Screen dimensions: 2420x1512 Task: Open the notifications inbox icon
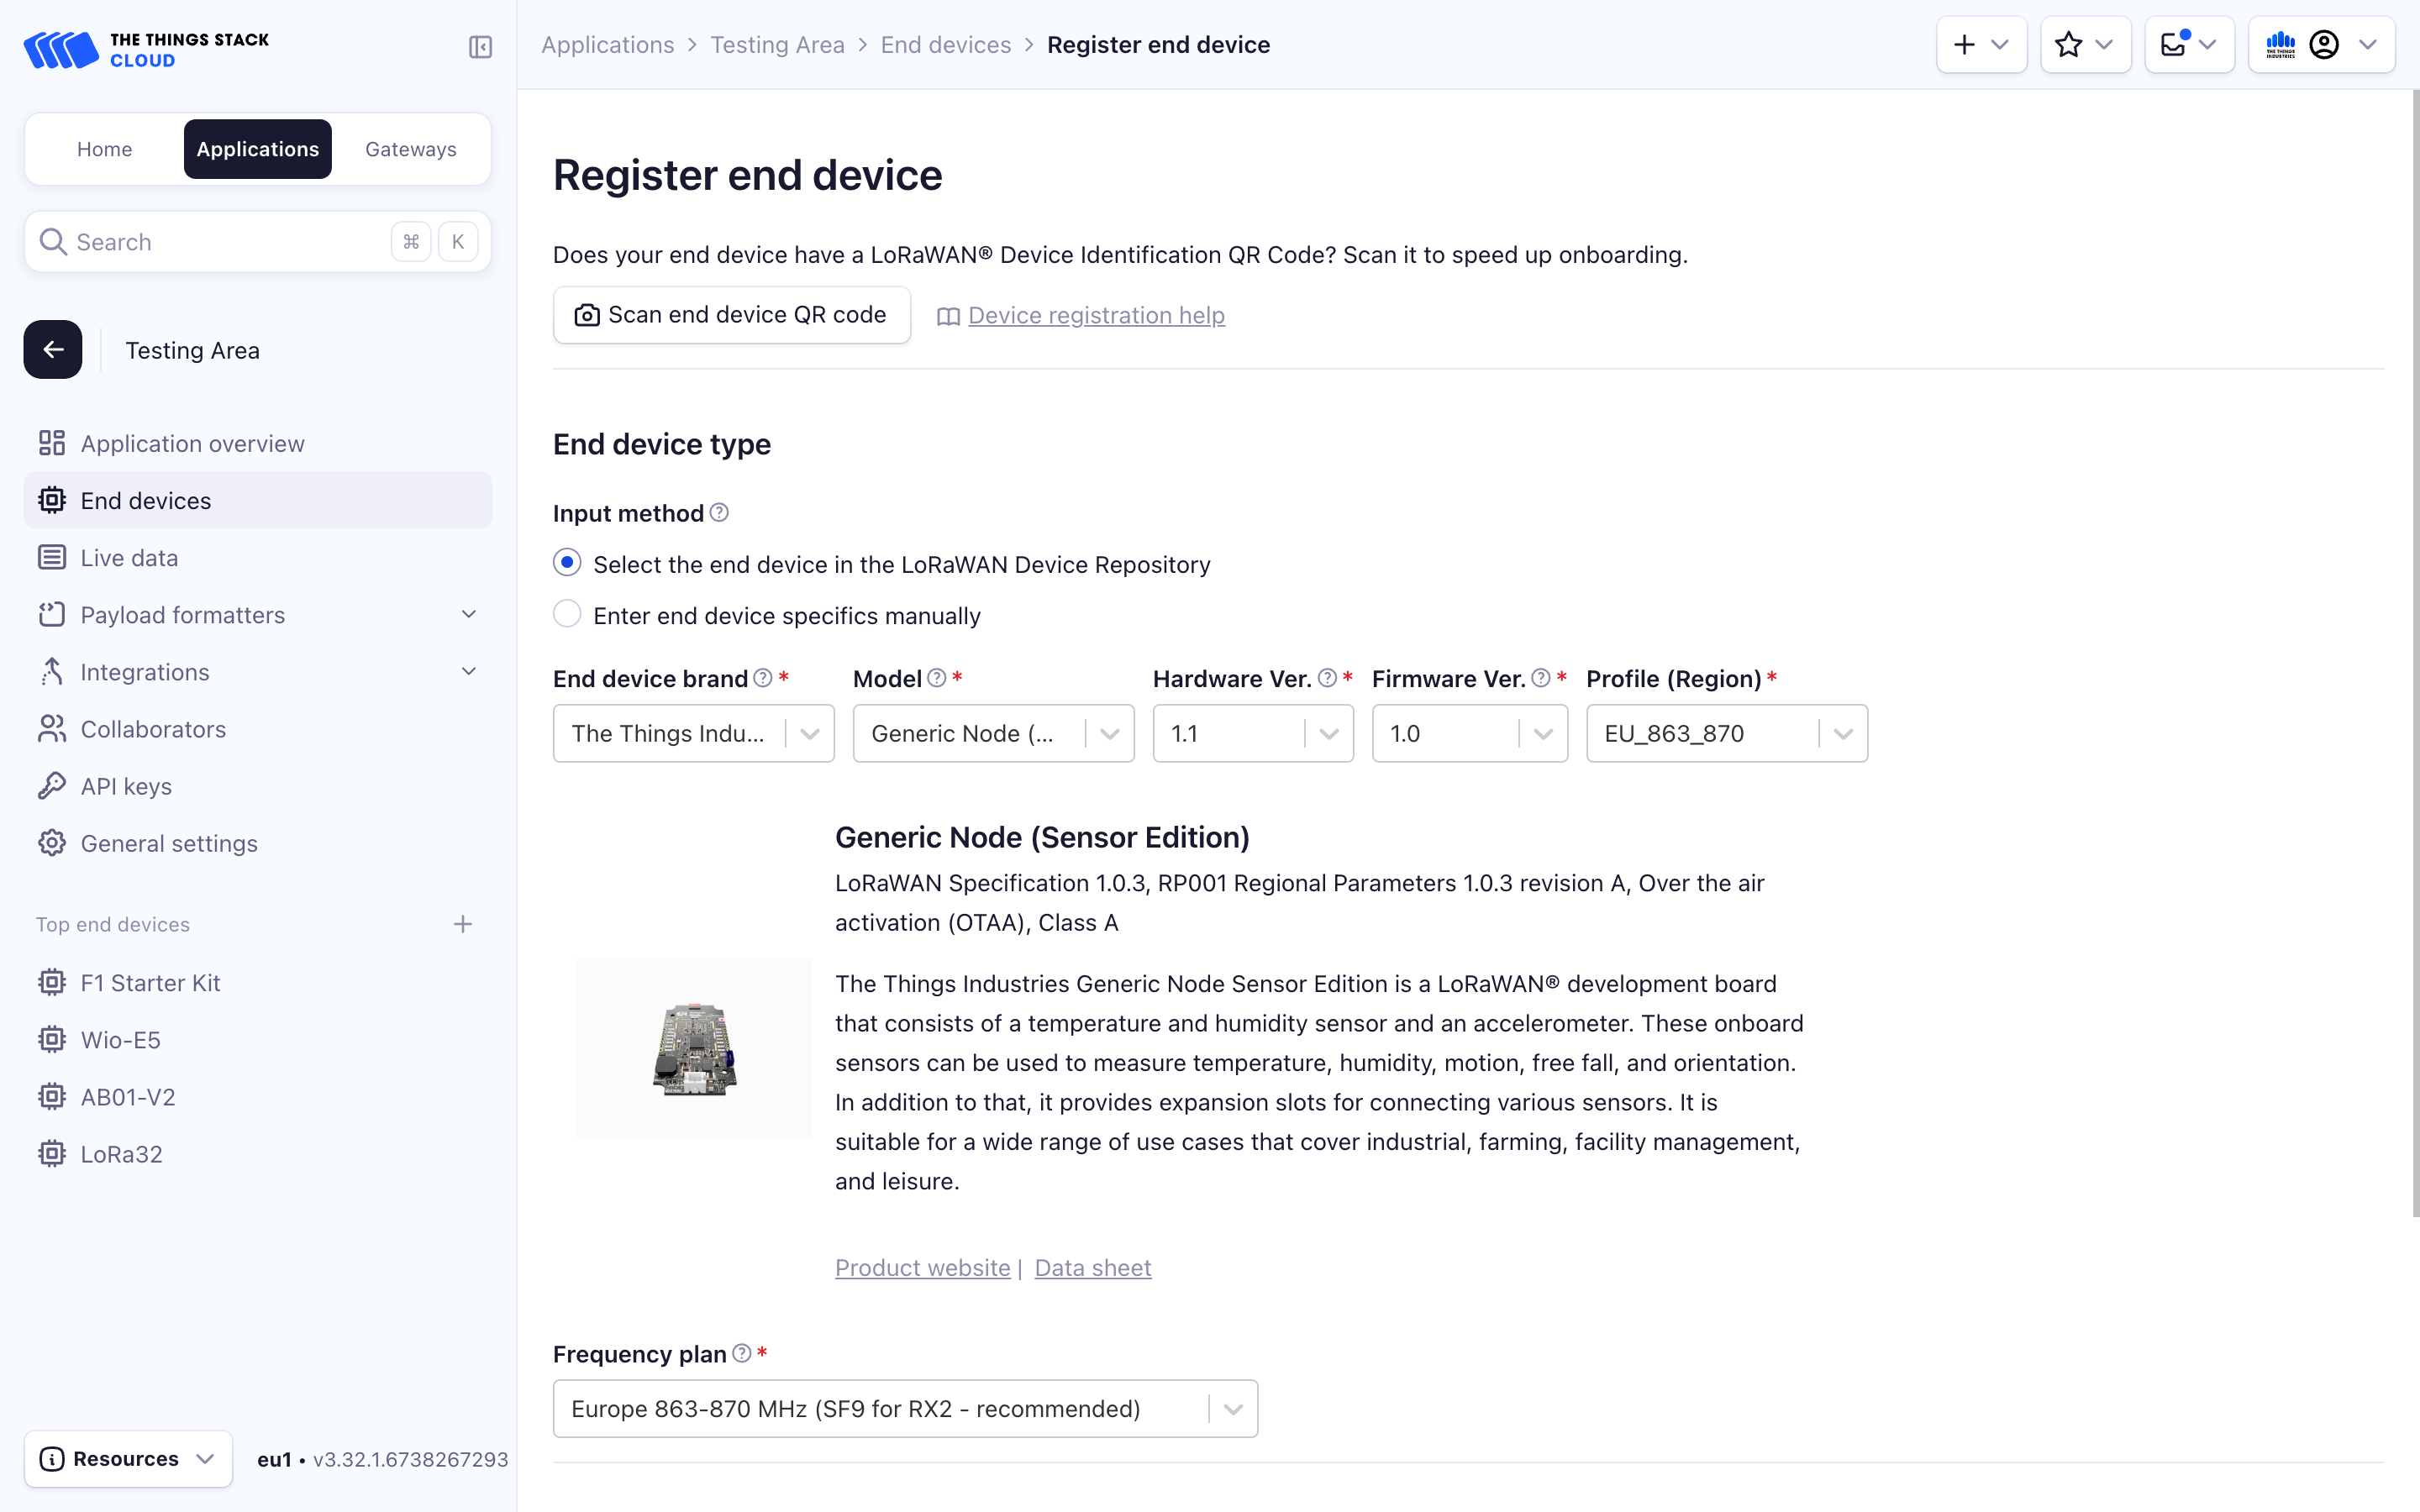(x=2172, y=44)
